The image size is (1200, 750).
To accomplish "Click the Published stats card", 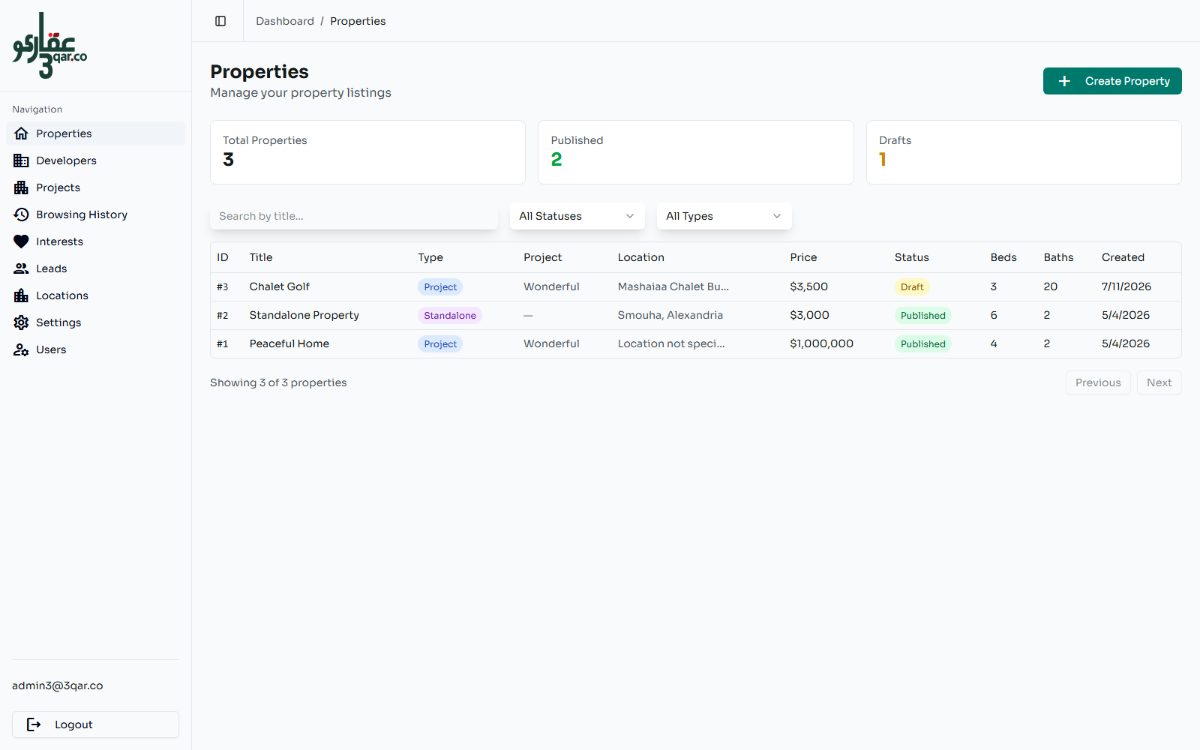I will pyautogui.click(x=696, y=152).
